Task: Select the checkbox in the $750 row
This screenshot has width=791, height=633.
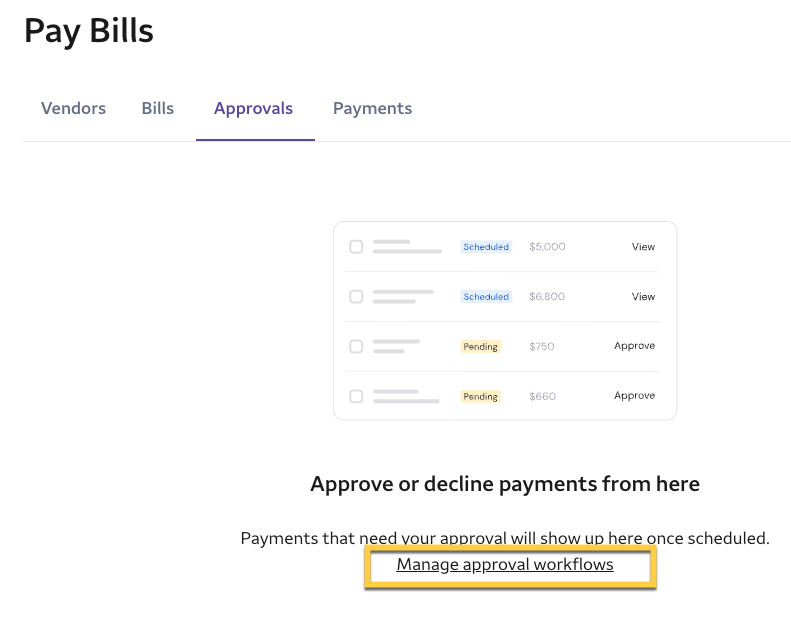Action: [356, 347]
